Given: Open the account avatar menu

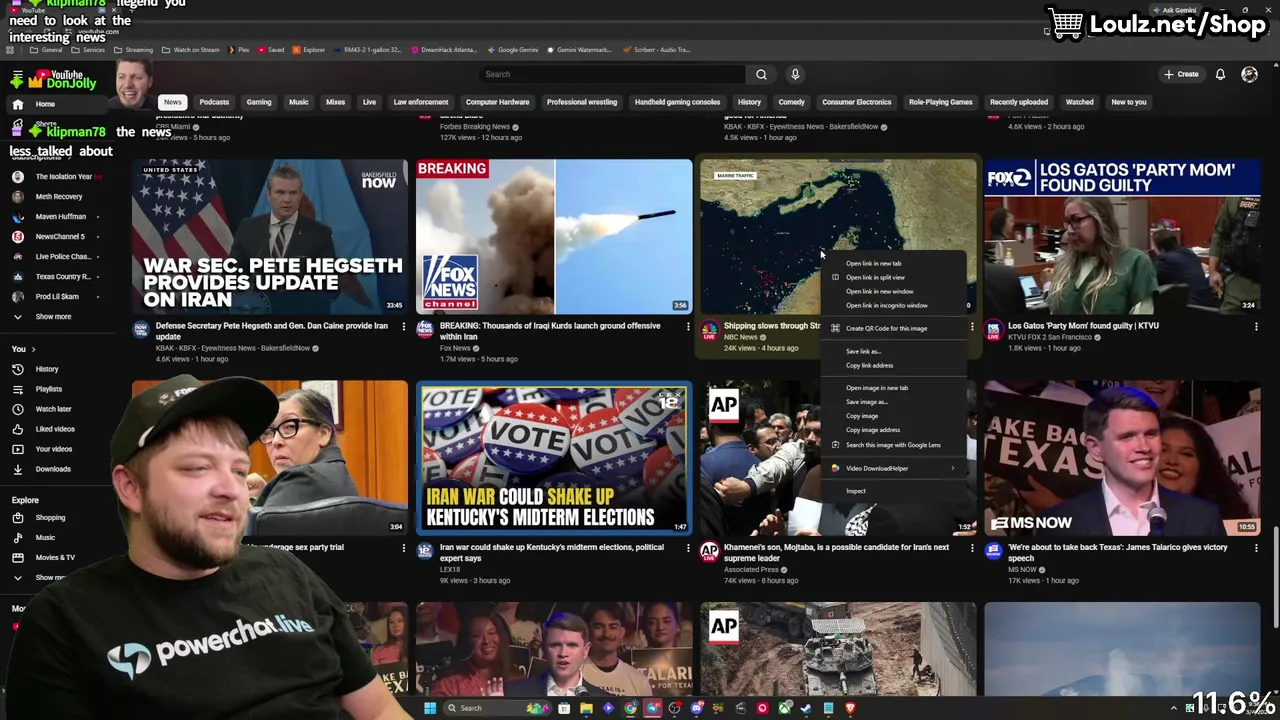Looking at the screenshot, I should coord(1249,74).
